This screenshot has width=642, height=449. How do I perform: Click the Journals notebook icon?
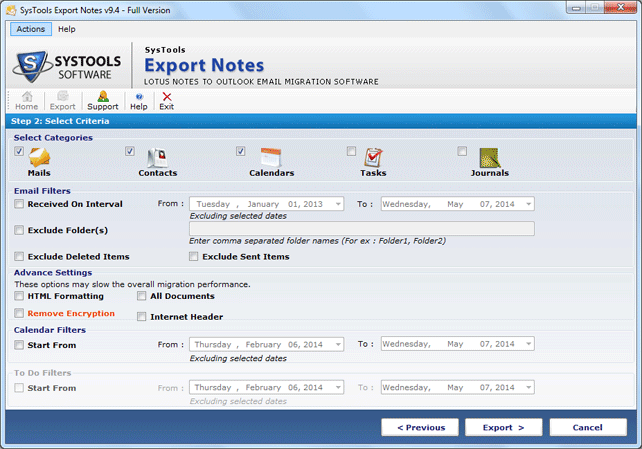point(490,158)
